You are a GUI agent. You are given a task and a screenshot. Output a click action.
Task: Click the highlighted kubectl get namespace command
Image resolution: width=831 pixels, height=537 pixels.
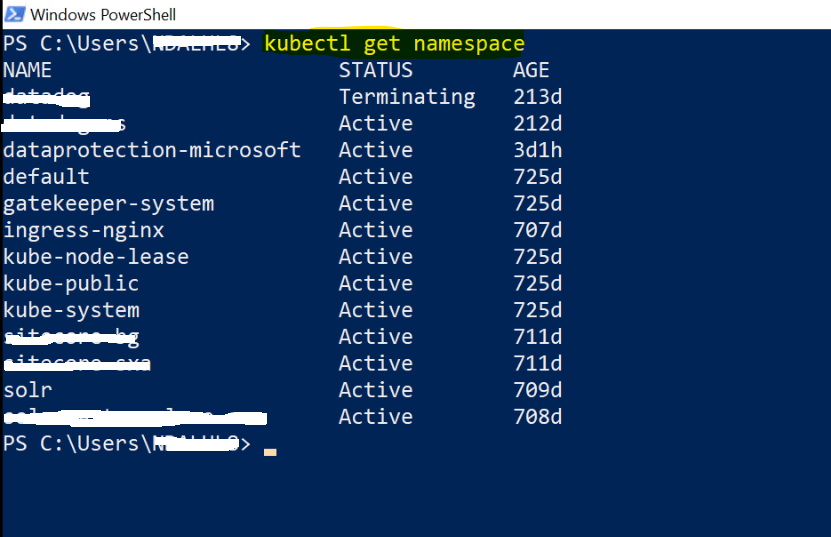click(394, 43)
